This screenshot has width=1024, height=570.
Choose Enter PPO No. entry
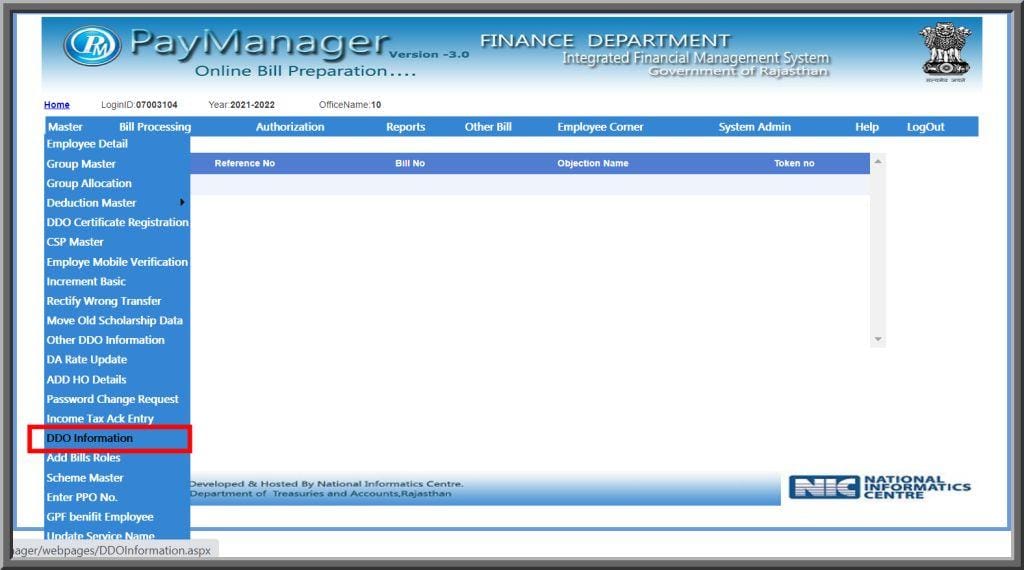tap(82, 498)
